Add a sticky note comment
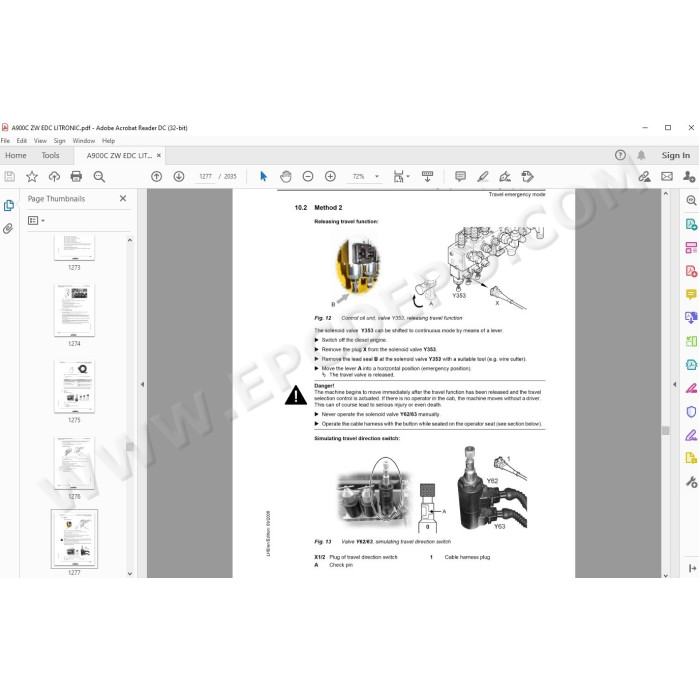This screenshot has height=700, width=700. coord(460,176)
